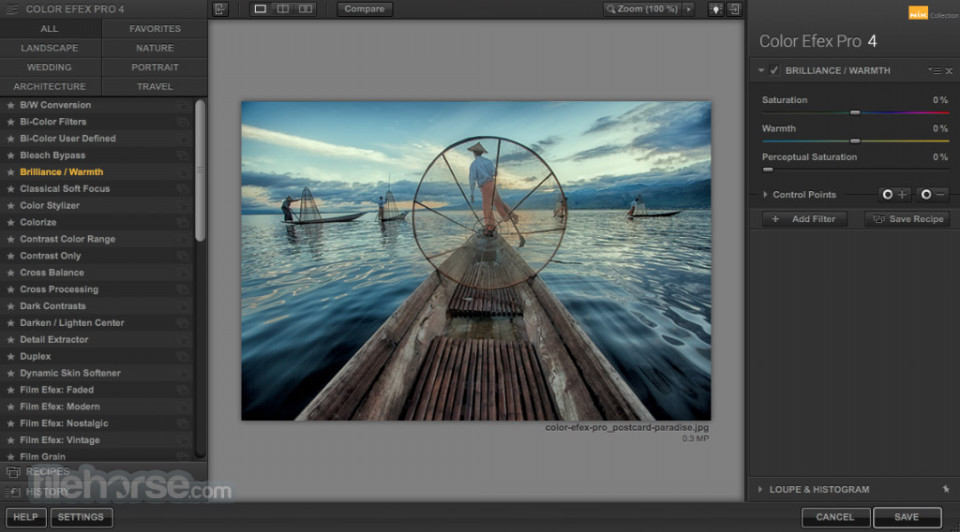This screenshot has height=532, width=960.
Task: Select single image view mode
Action: pyautogui.click(x=260, y=9)
